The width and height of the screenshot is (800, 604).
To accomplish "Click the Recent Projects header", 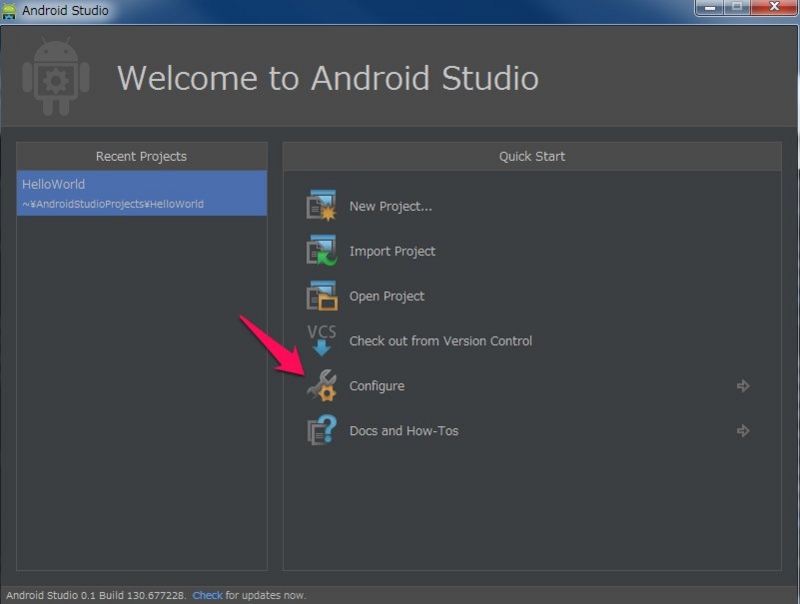I will click(x=141, y=156).
